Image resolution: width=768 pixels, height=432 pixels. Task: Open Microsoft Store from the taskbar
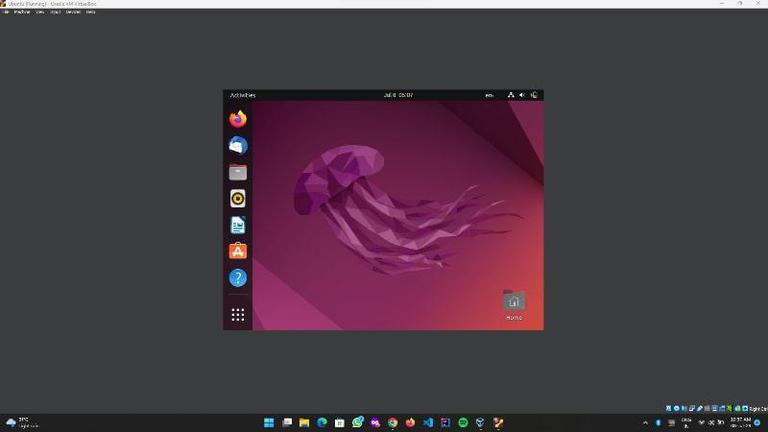(339, 422)
